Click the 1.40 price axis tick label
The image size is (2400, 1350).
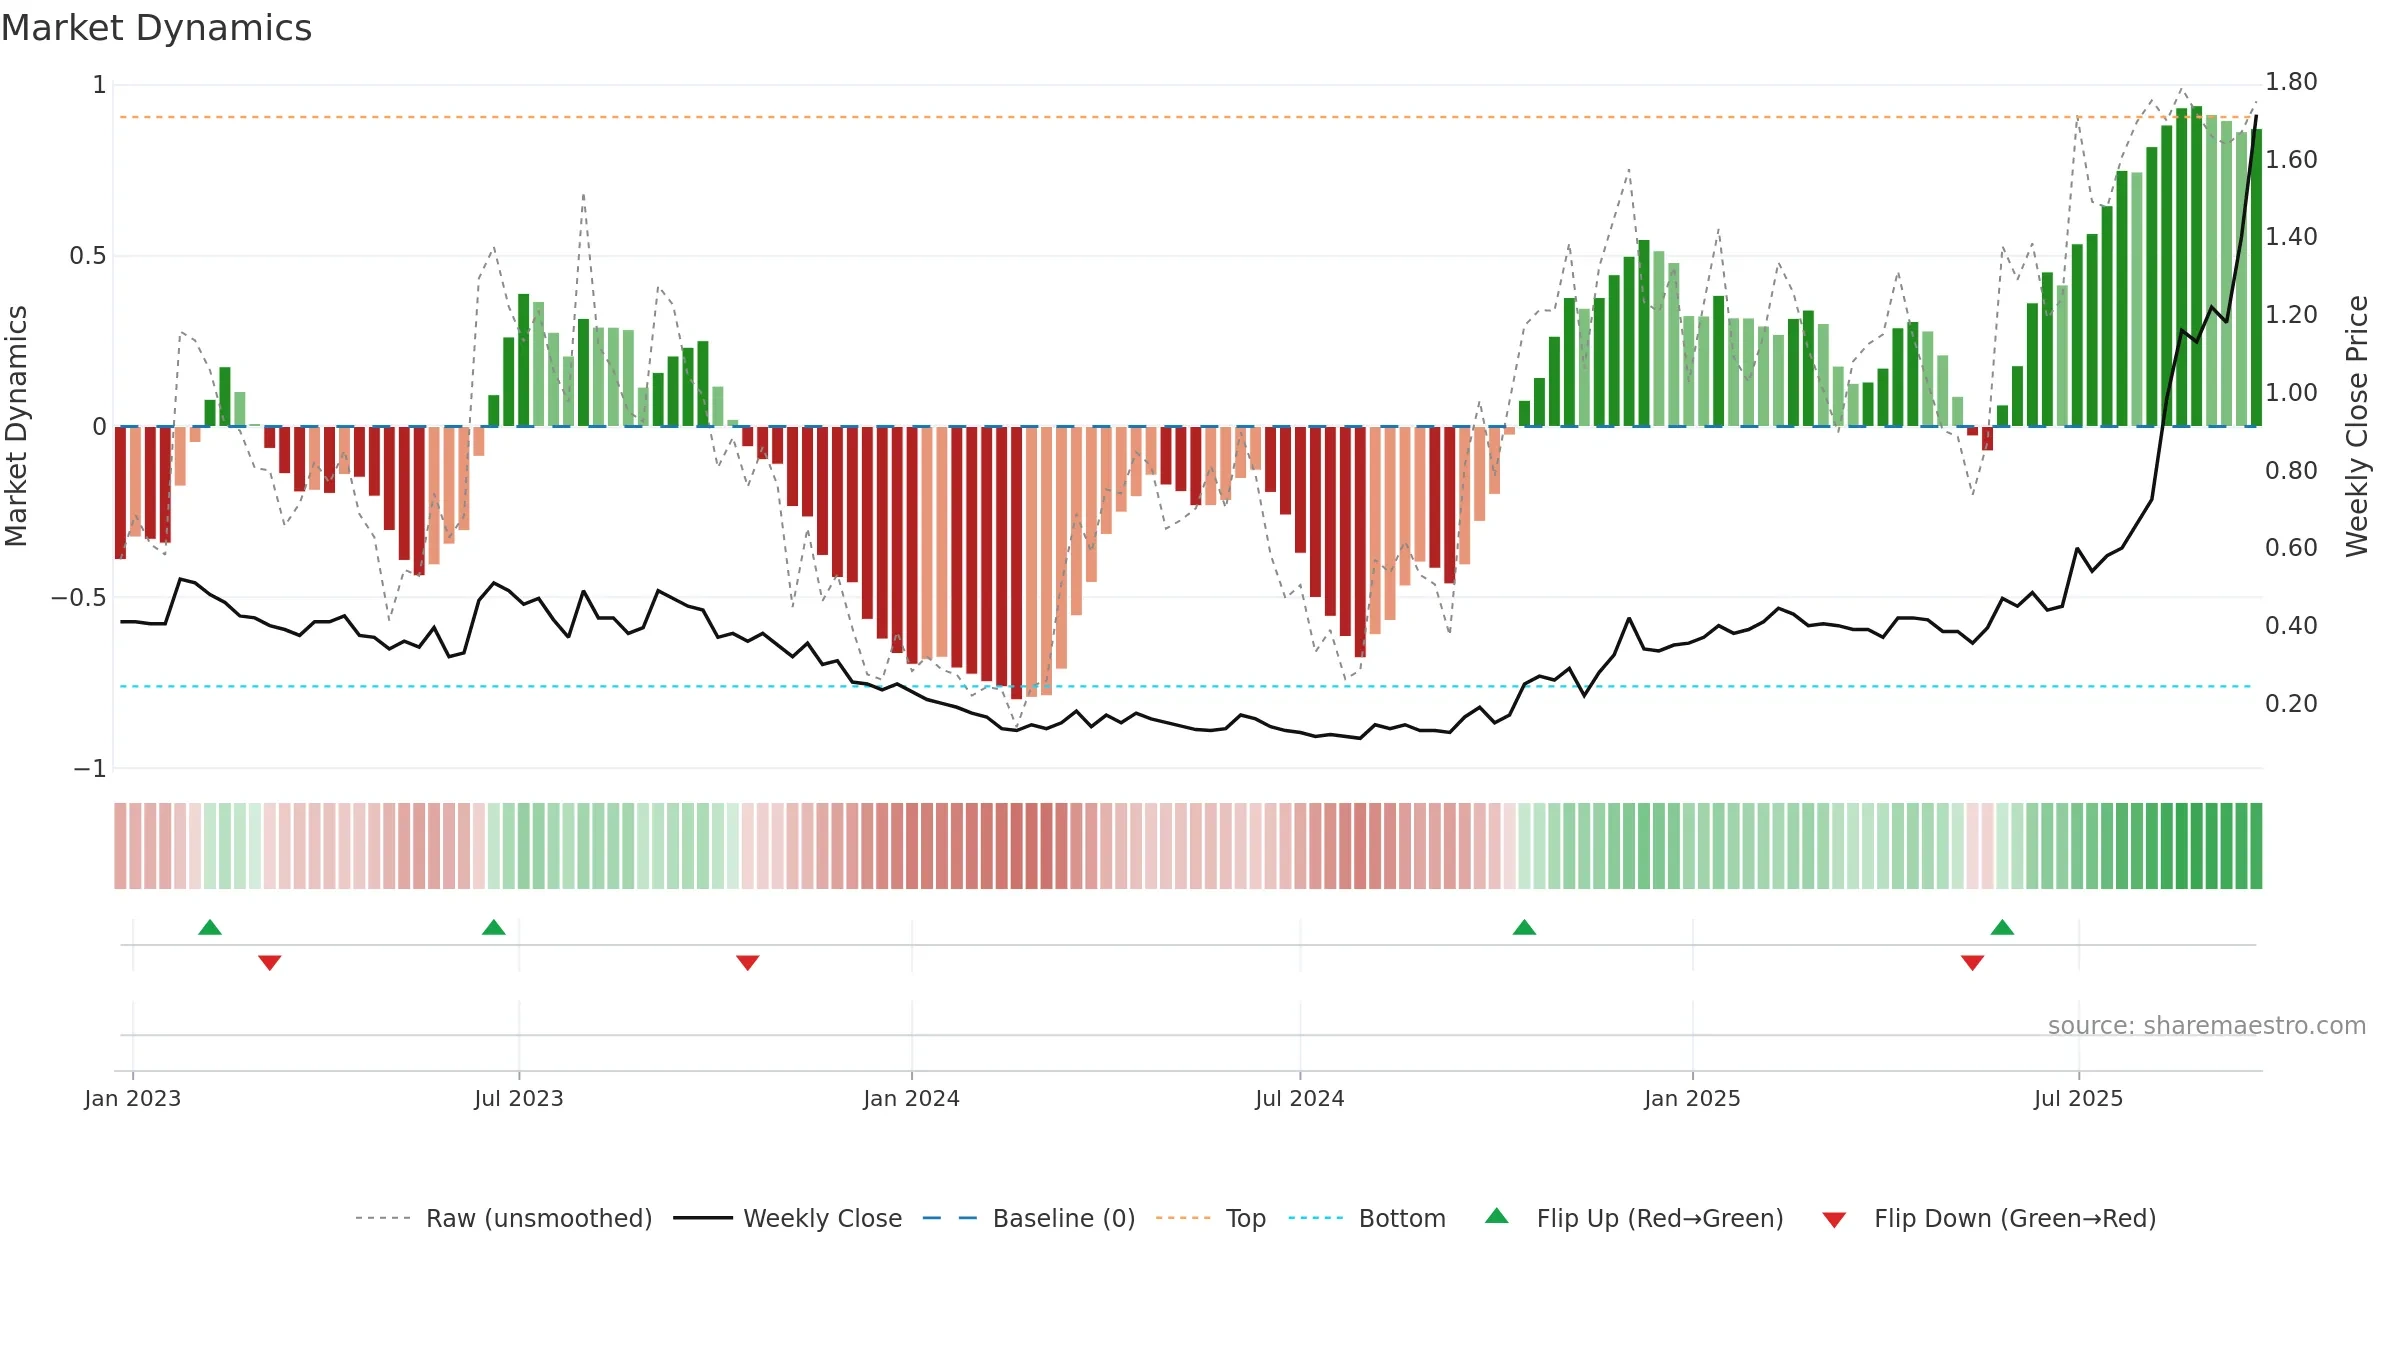click(2291, 237)
